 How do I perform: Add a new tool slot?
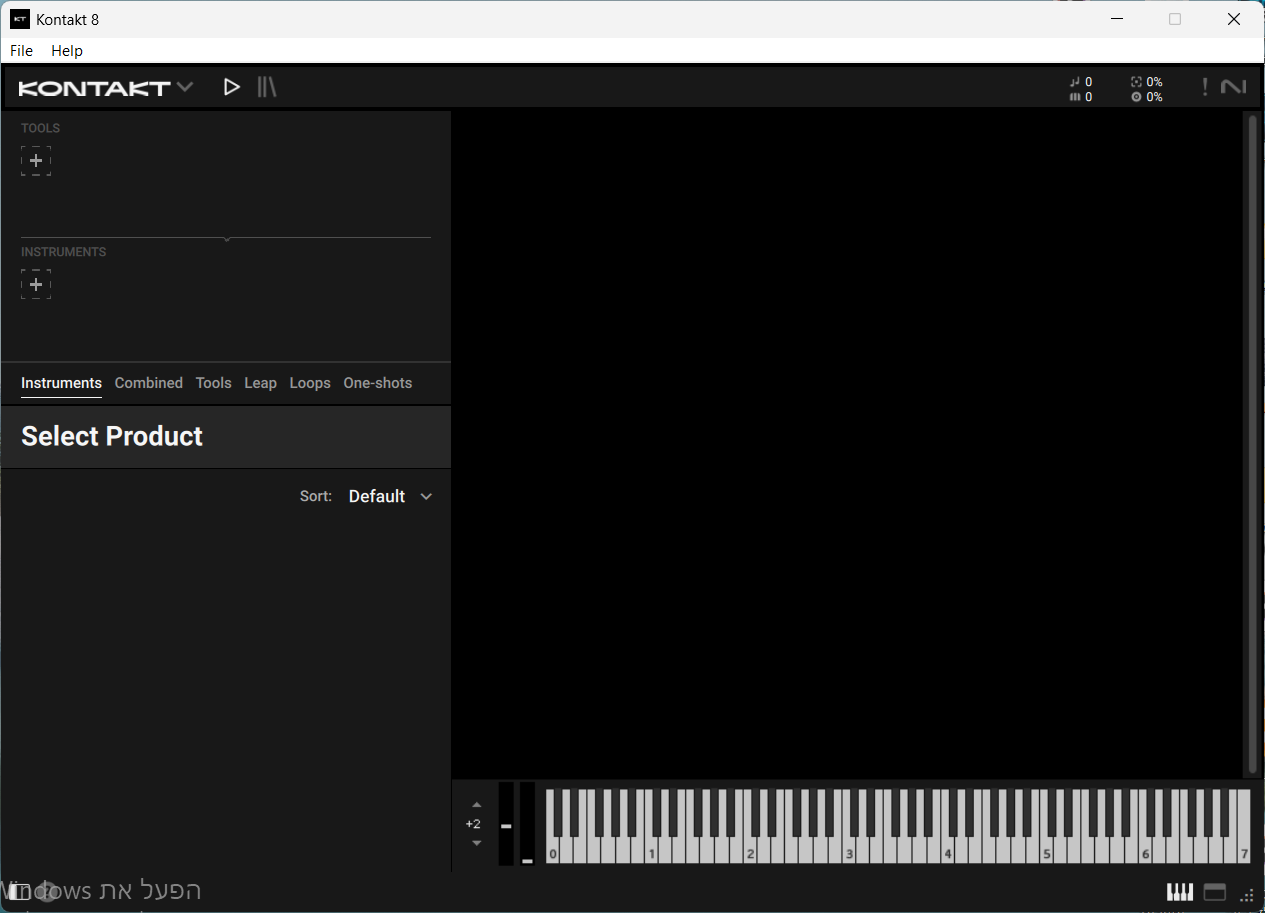(36, 161)
